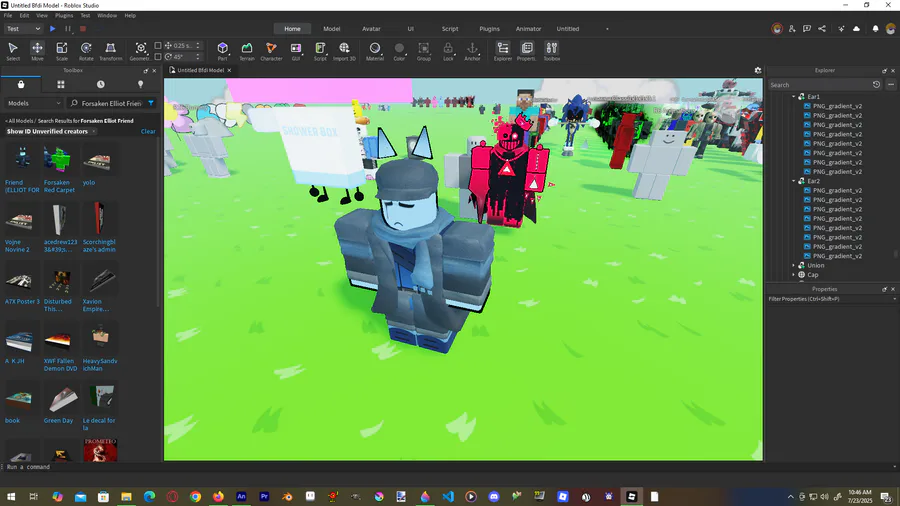Open the Toolbox Inventory grid tab

pyautogui.click(x=61, y=84)
